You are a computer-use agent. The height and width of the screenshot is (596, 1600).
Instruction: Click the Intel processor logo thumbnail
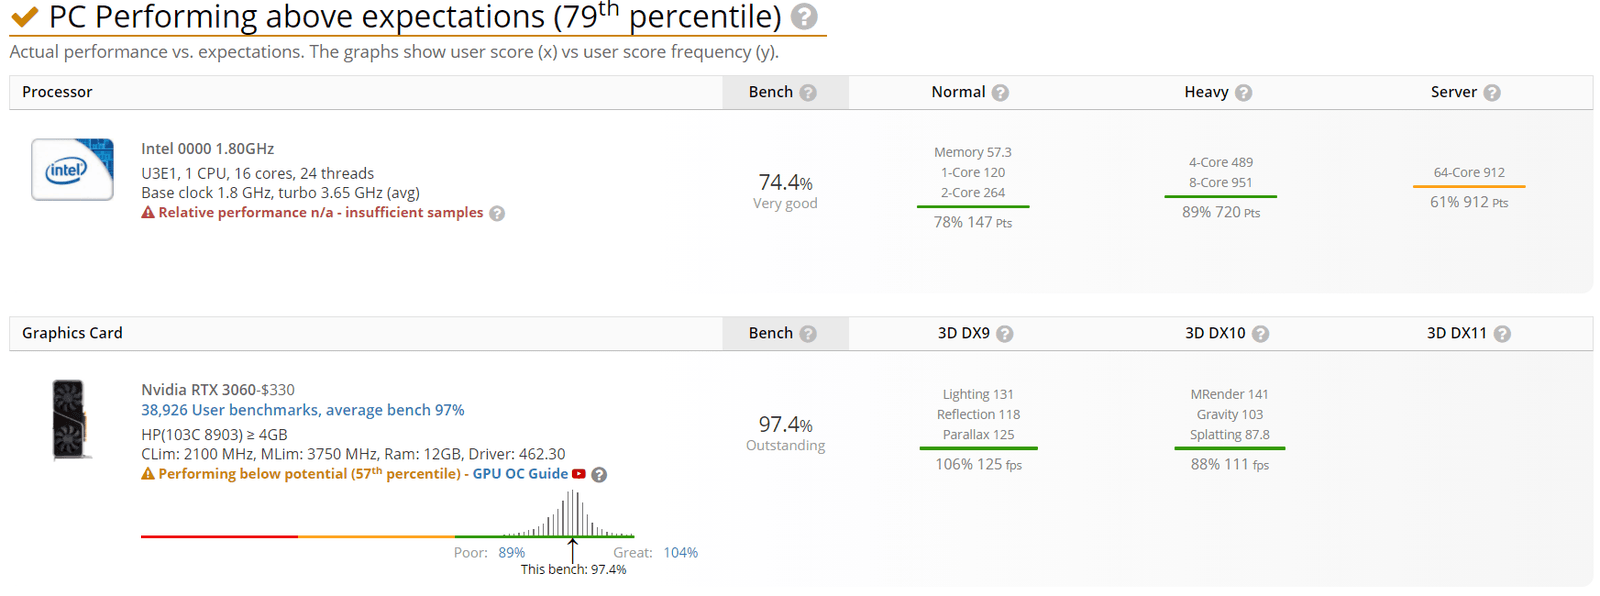(72, 170)
